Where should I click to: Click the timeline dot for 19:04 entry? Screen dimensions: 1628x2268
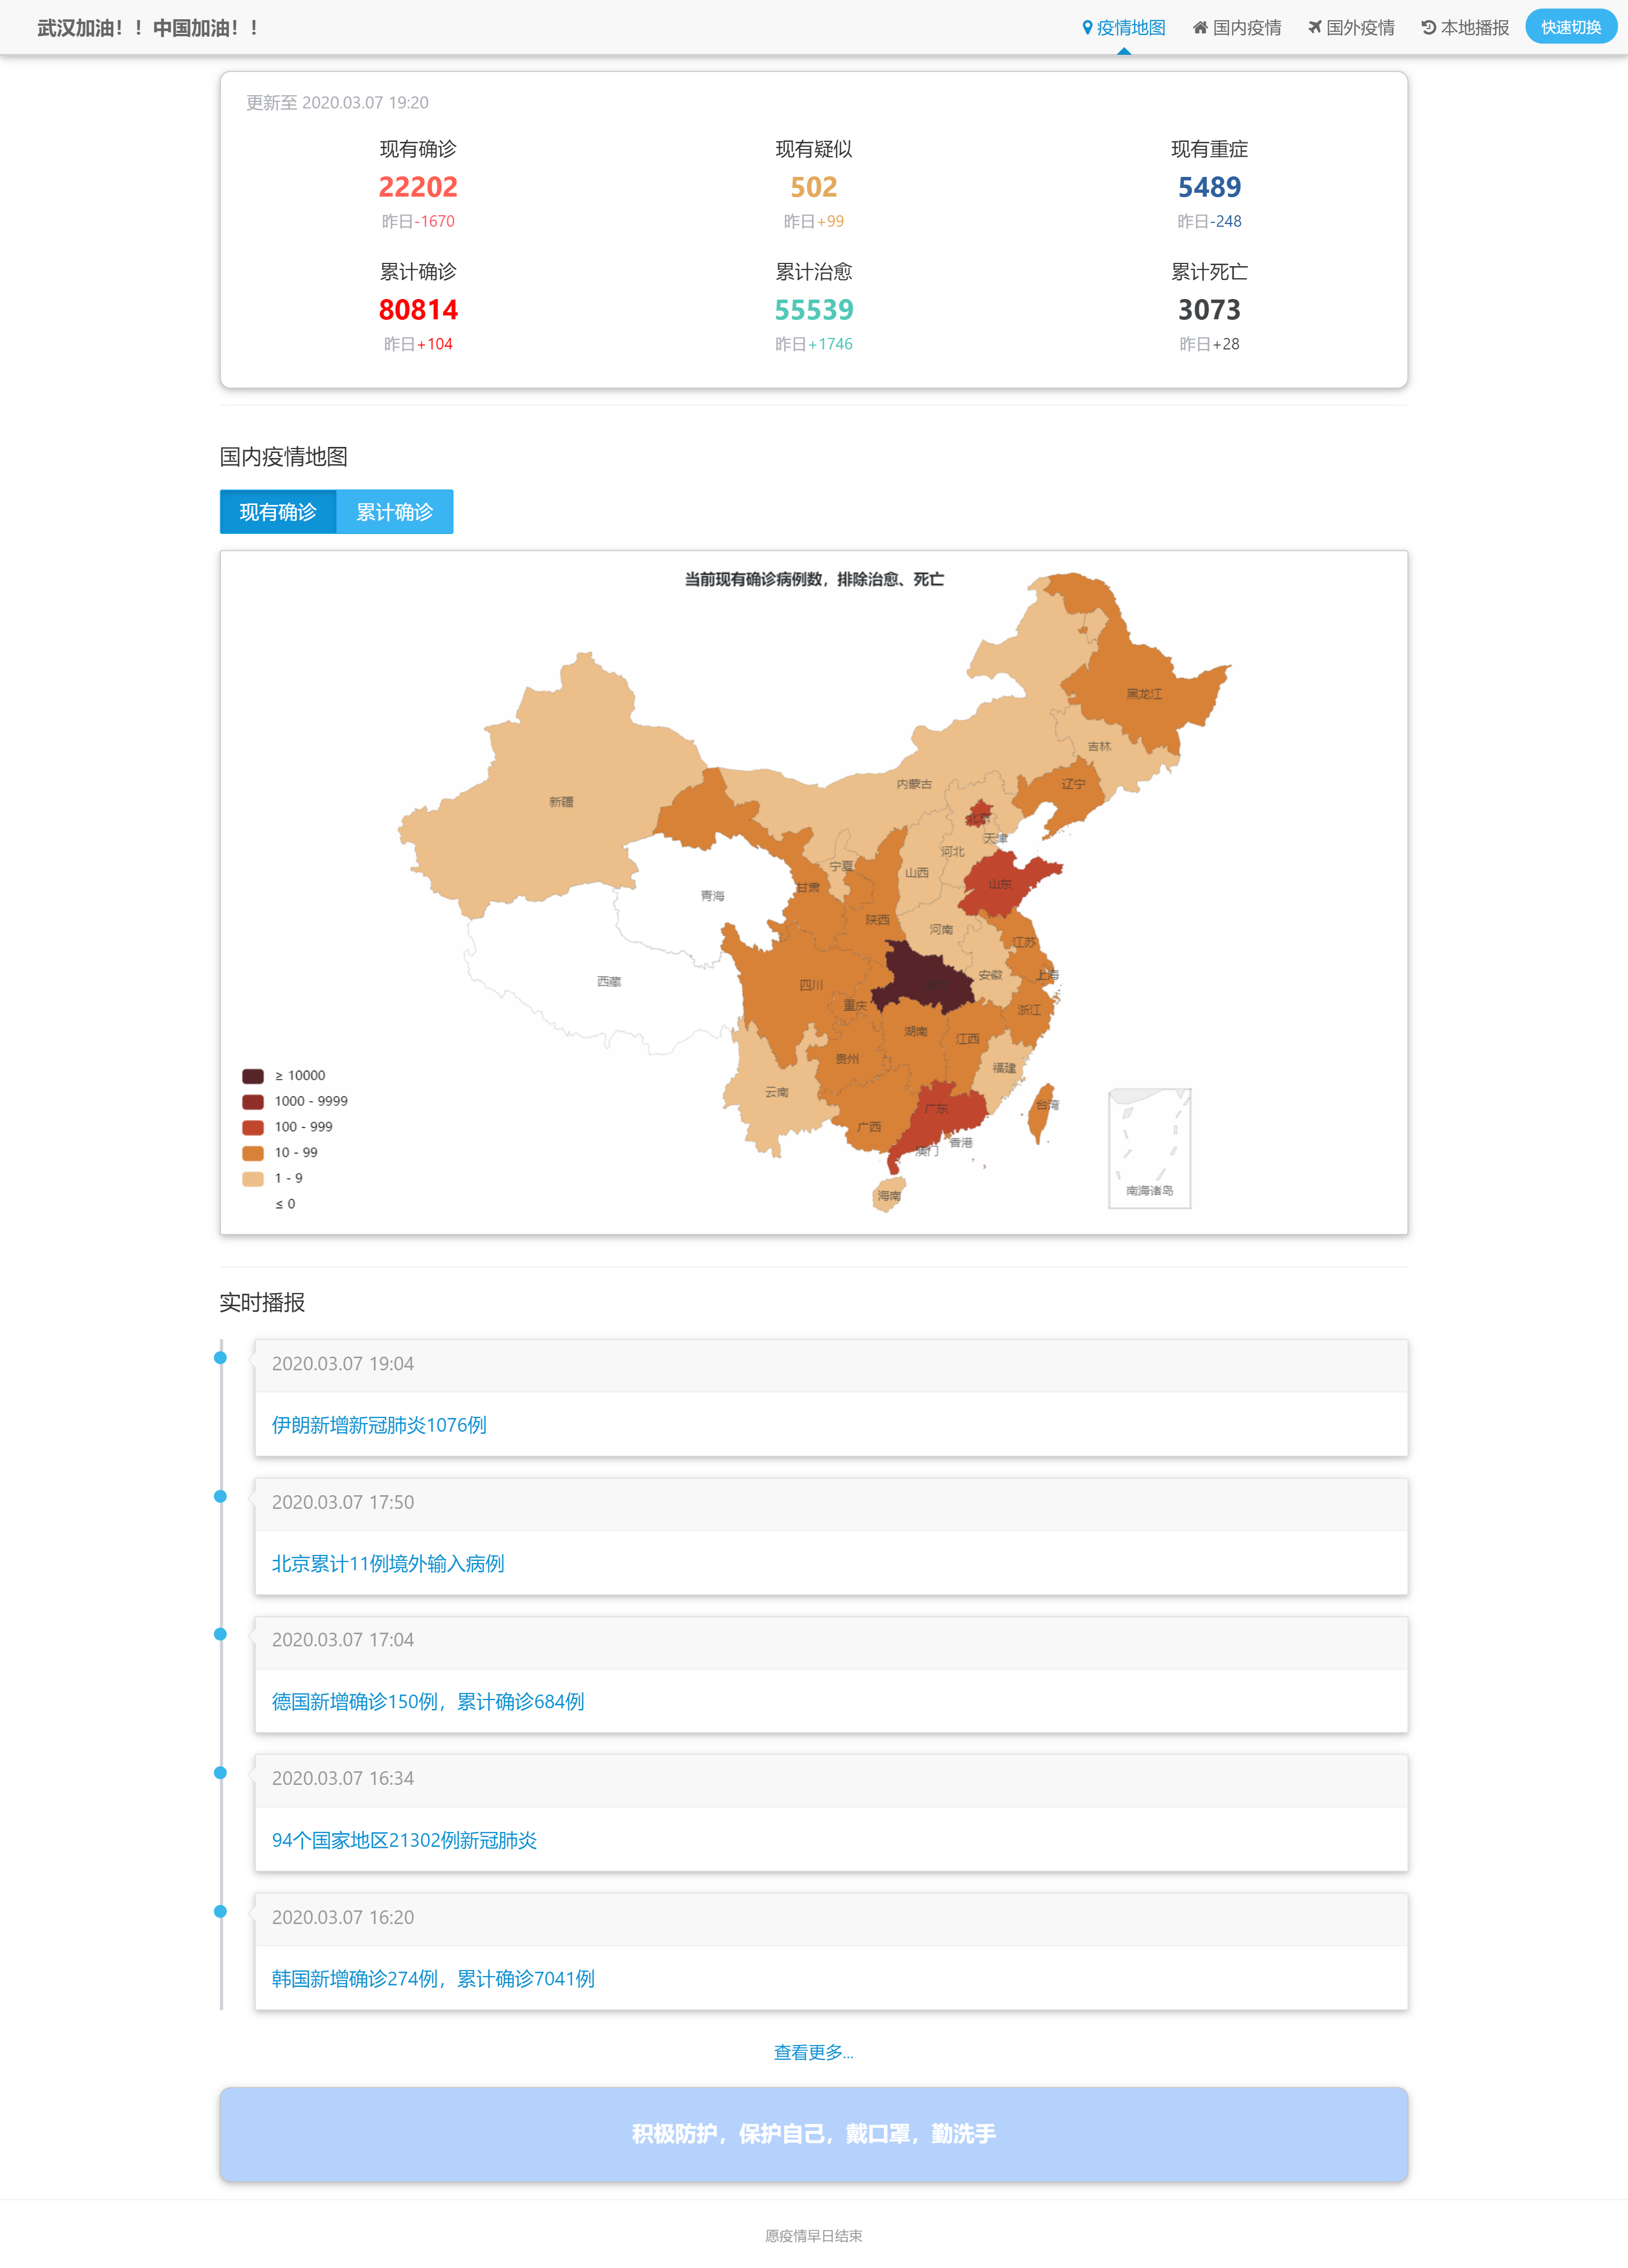pyautogui.click(x=221, y=1358)
